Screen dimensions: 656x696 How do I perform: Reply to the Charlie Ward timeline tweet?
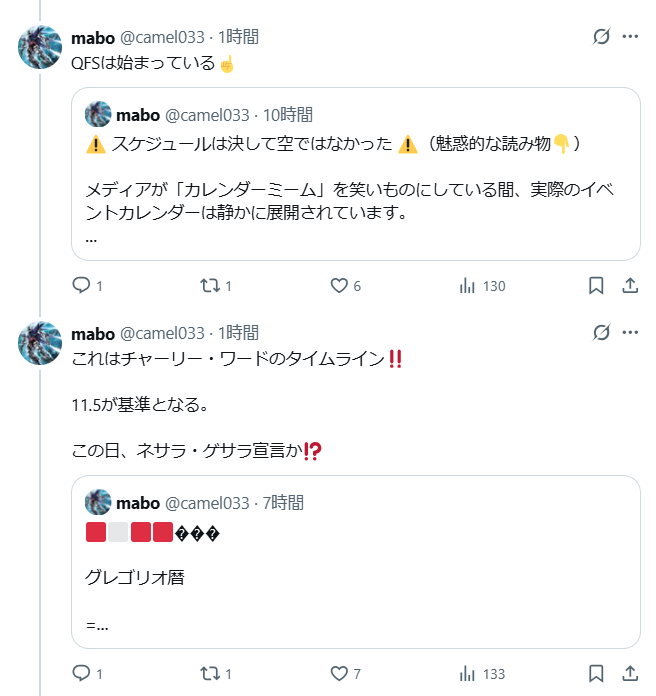82,674
